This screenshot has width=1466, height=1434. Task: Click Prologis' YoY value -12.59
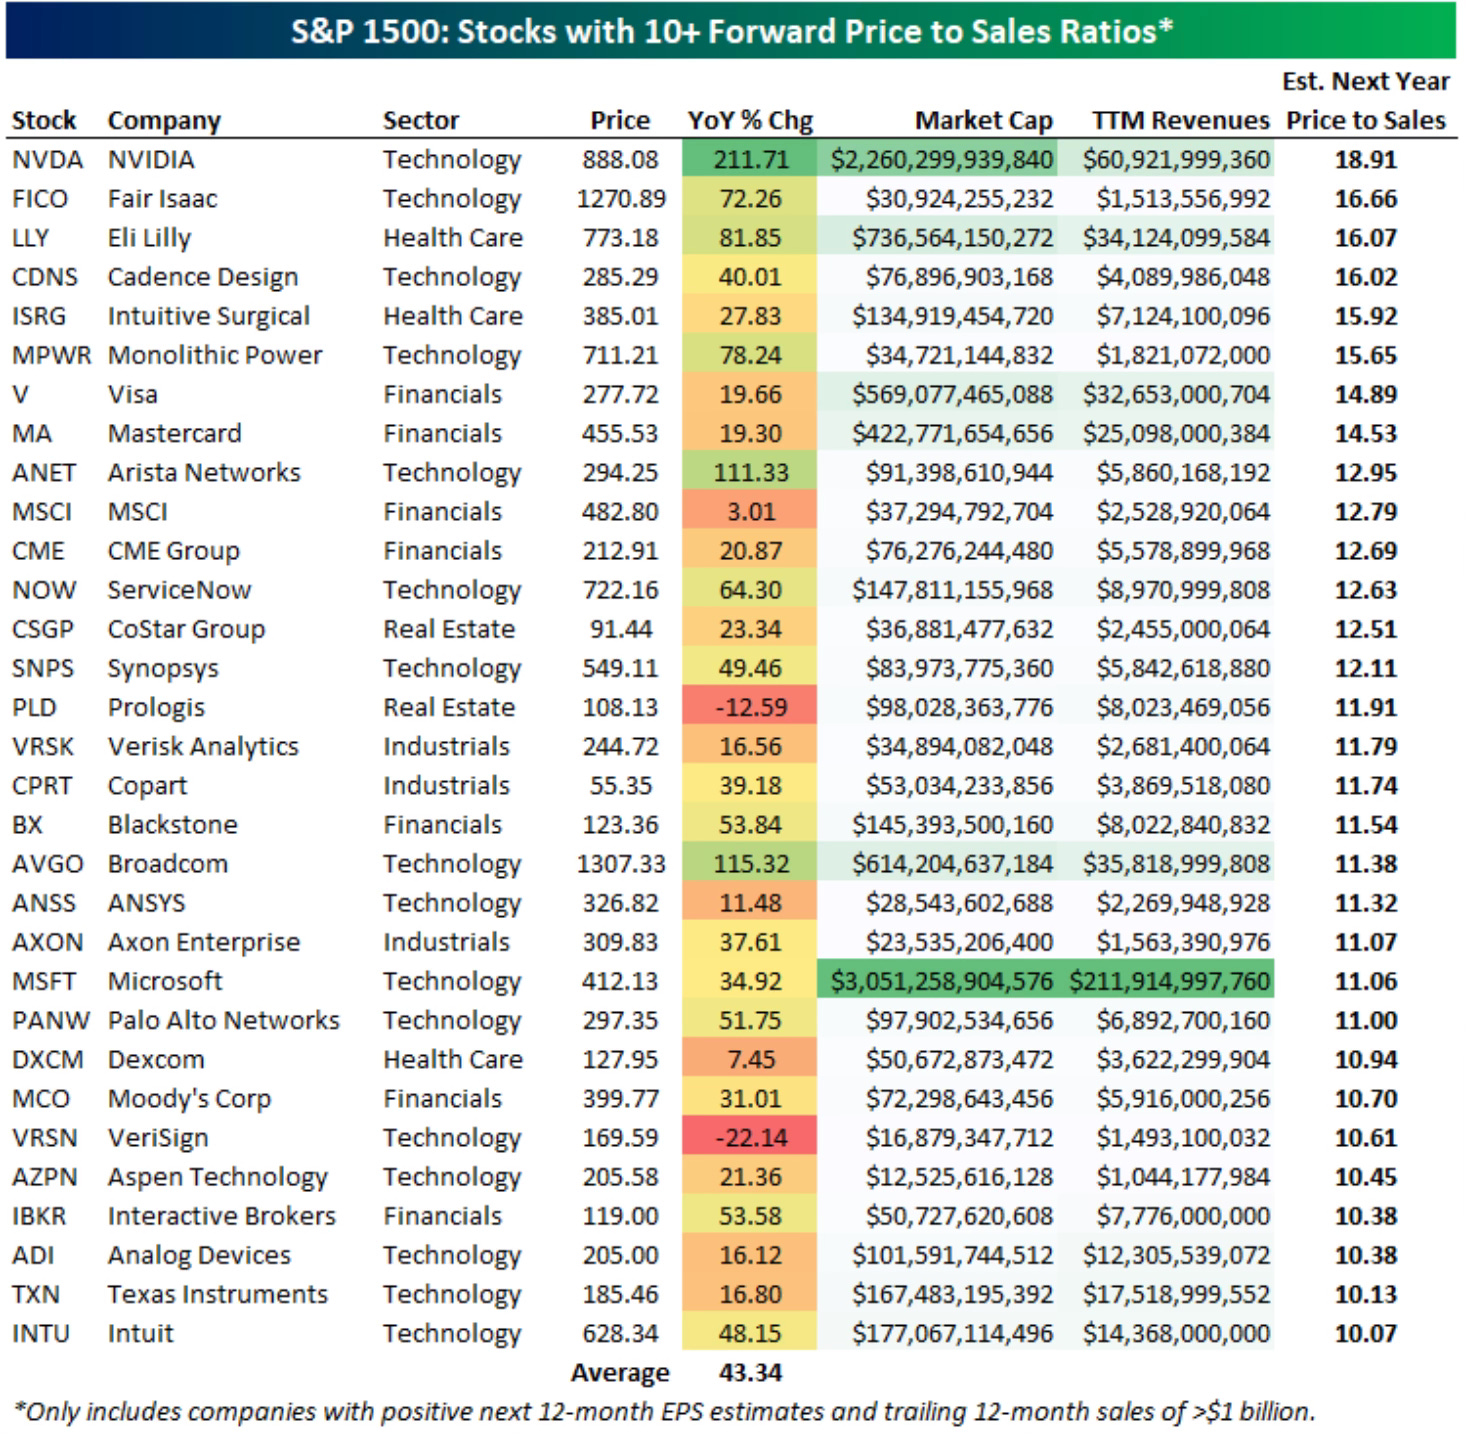pos(750,707)
